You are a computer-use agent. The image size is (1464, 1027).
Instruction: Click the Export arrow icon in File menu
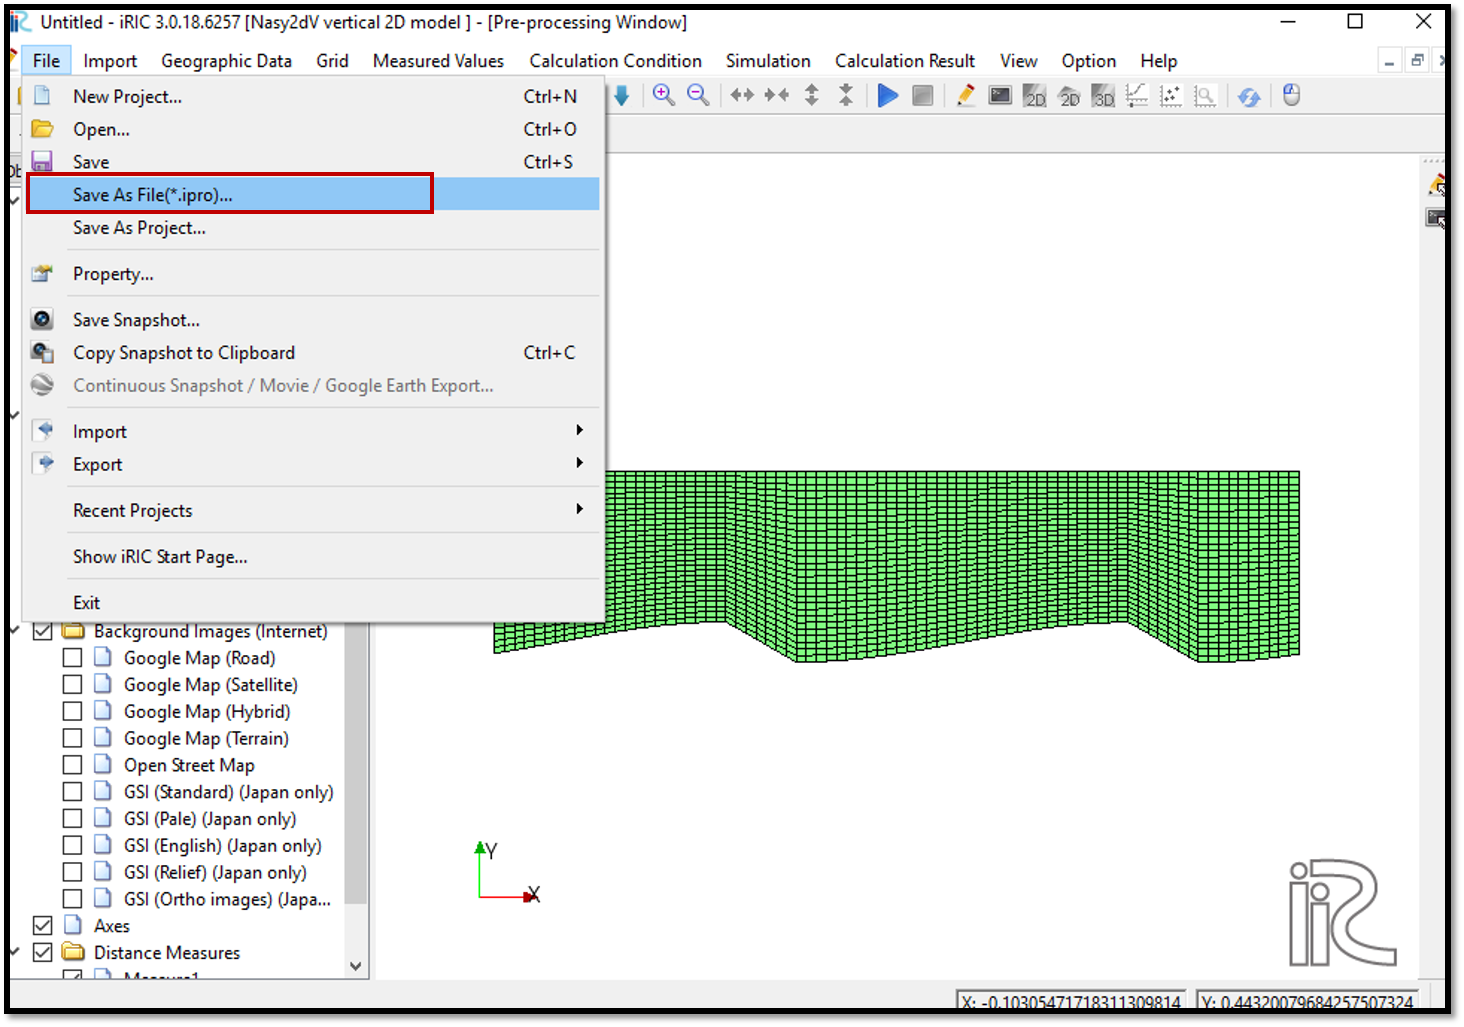(x=44, y=464)
